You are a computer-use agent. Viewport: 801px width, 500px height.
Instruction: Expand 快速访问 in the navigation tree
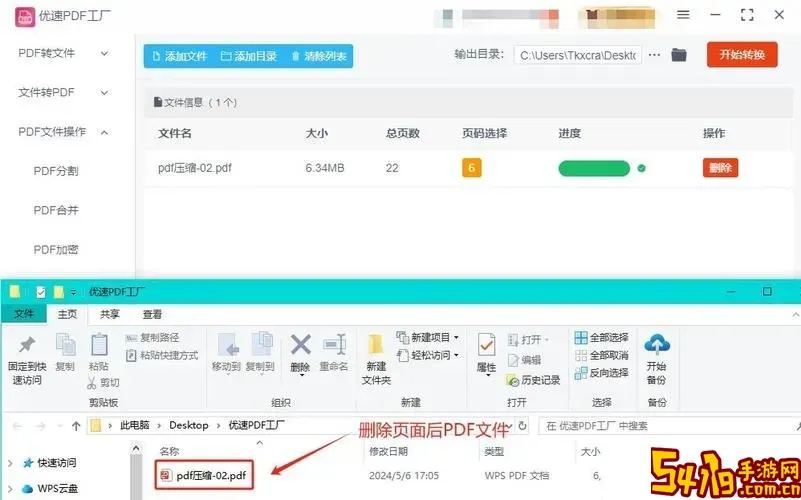pyautogui.click(x=11, y=463)
